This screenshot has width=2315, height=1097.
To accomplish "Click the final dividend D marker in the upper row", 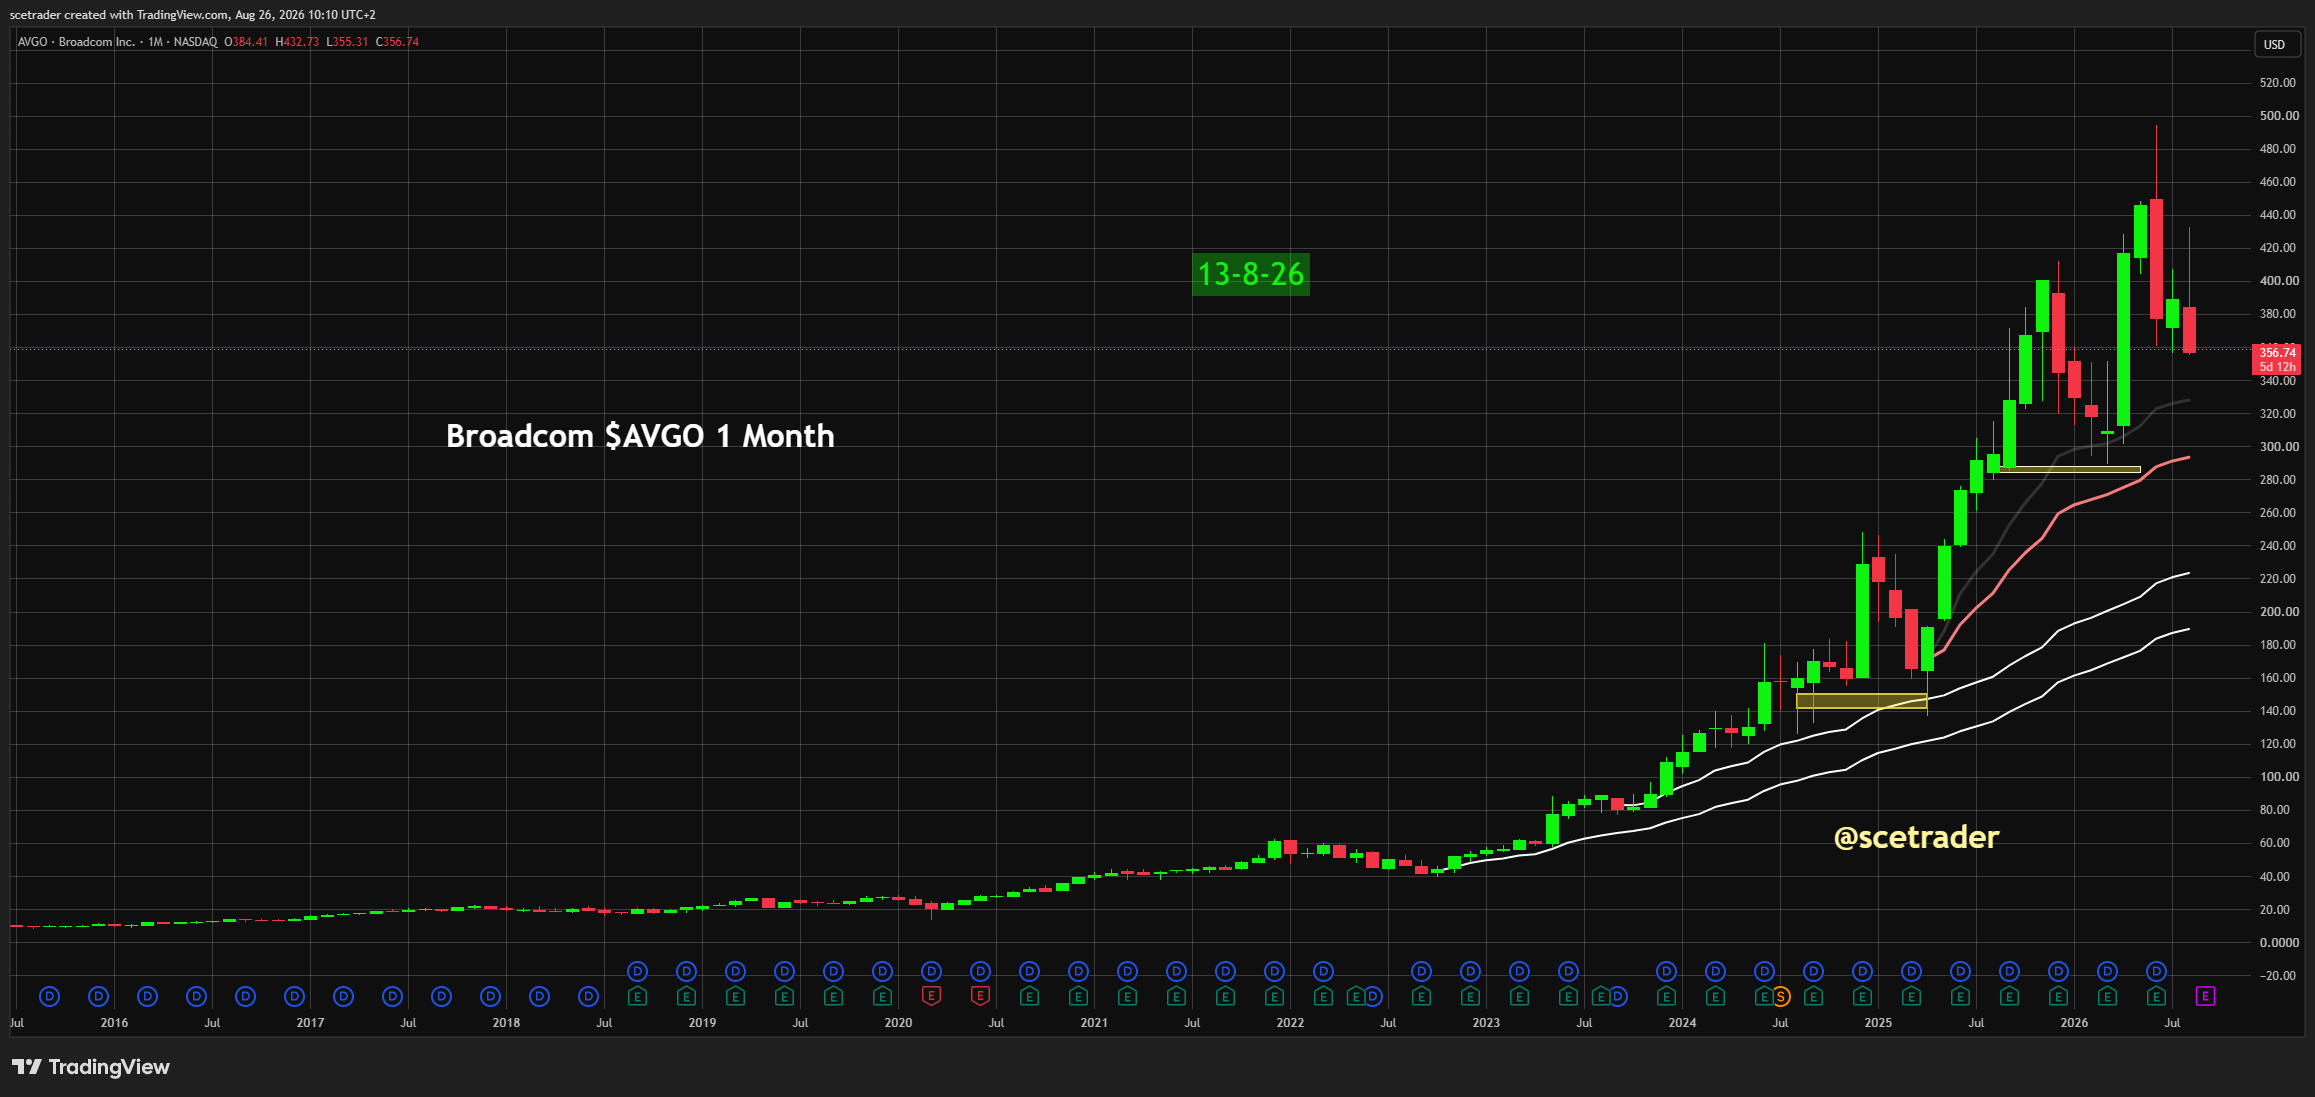I will (2156, 971).
